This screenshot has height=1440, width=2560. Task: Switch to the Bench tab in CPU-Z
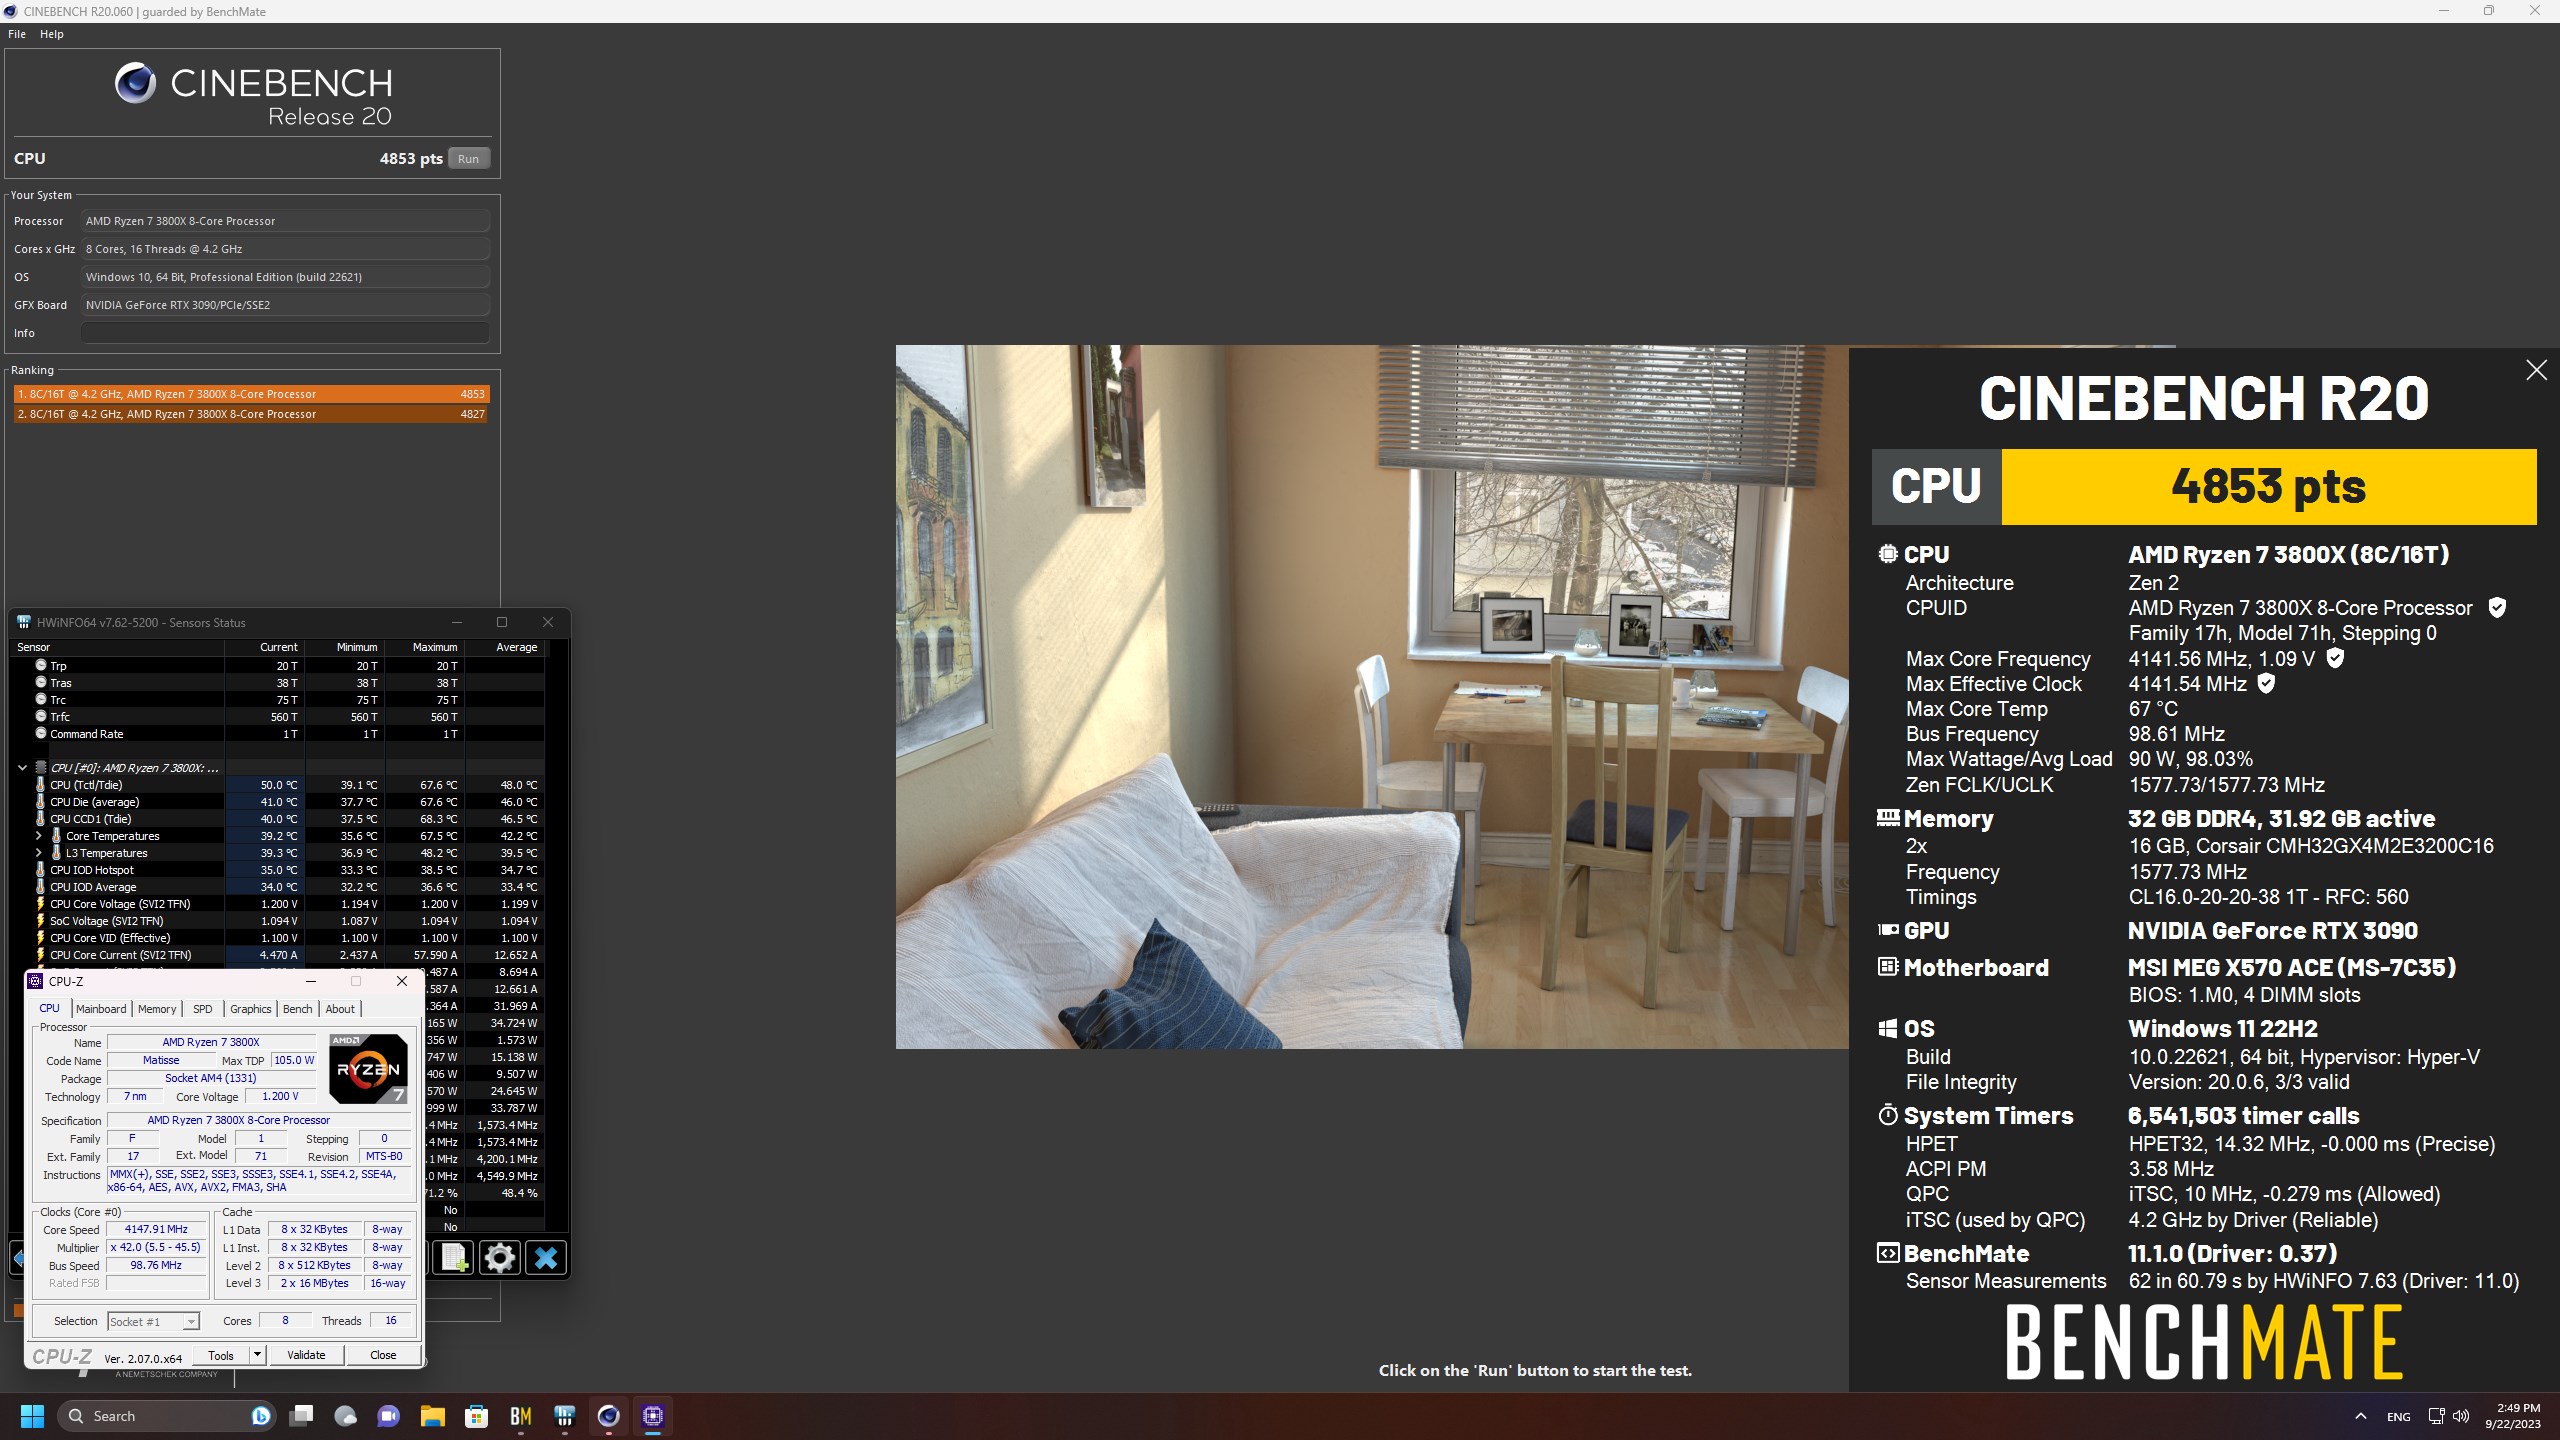(298, 1009)
